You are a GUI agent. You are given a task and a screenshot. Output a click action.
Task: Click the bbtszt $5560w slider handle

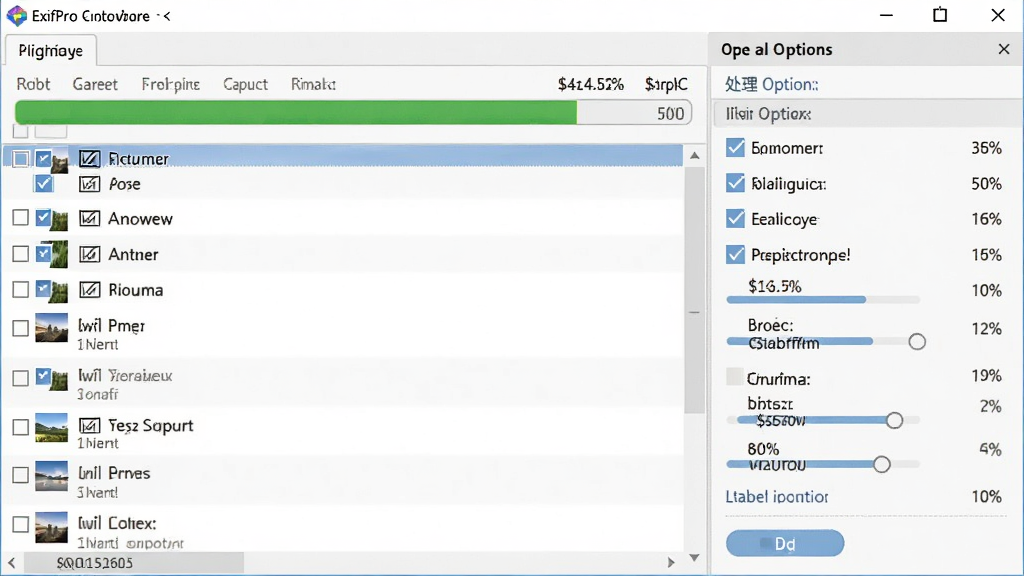(894, 421)
